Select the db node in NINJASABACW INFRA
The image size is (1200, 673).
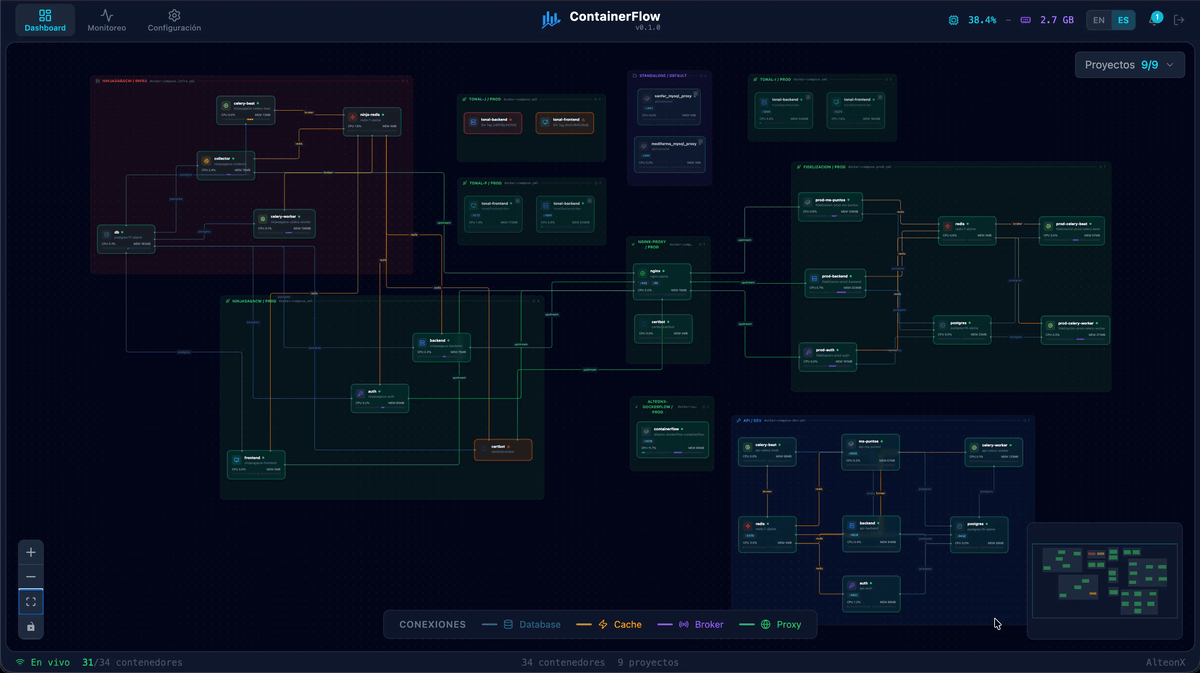[x=126, y=237]
